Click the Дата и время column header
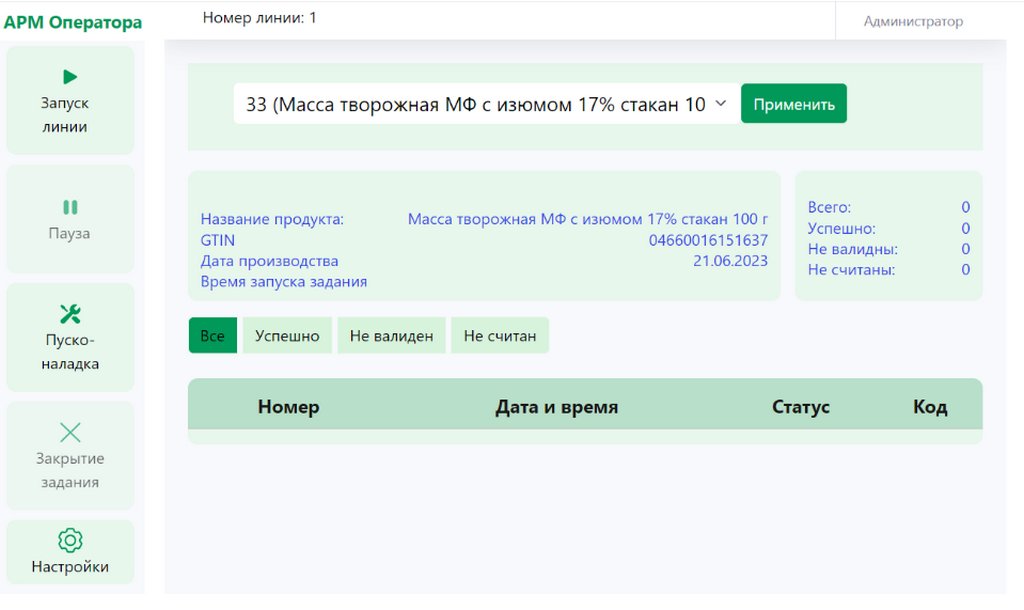 coord(556,407)
